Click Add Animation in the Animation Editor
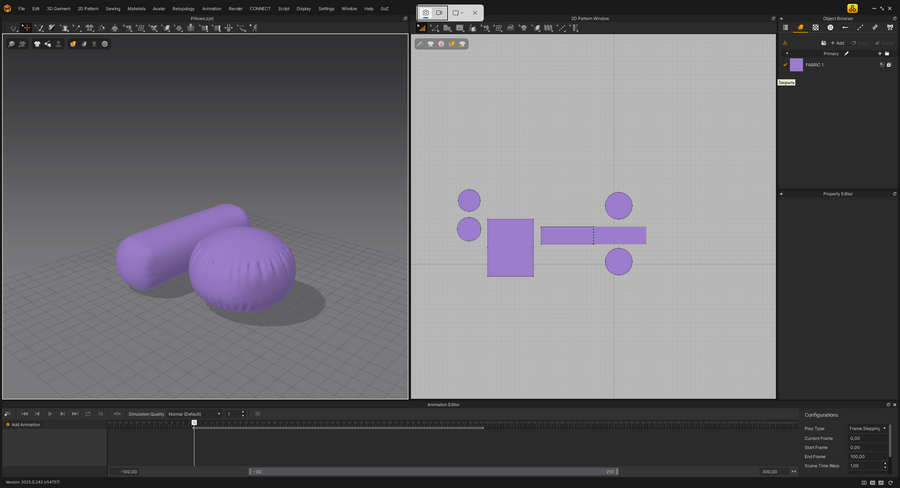The width and height of the screenshot is (900, 488). [x=25, y=424]
